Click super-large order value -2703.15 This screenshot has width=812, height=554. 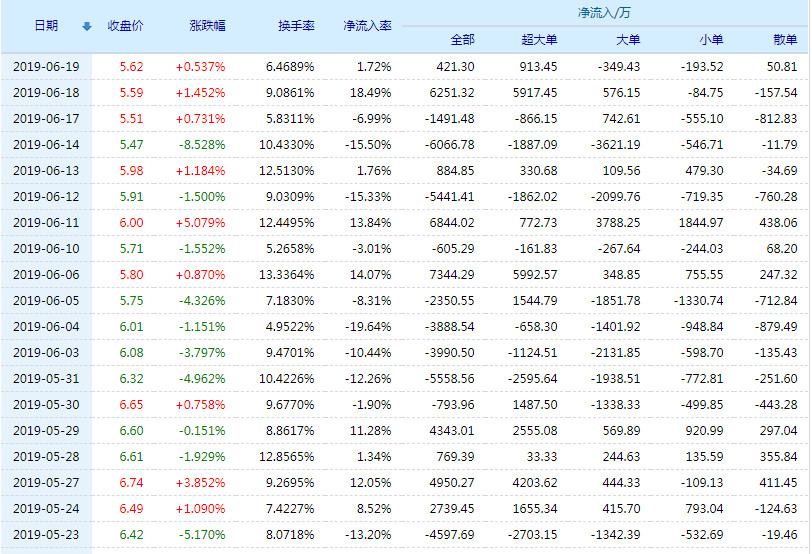point(532,534)
